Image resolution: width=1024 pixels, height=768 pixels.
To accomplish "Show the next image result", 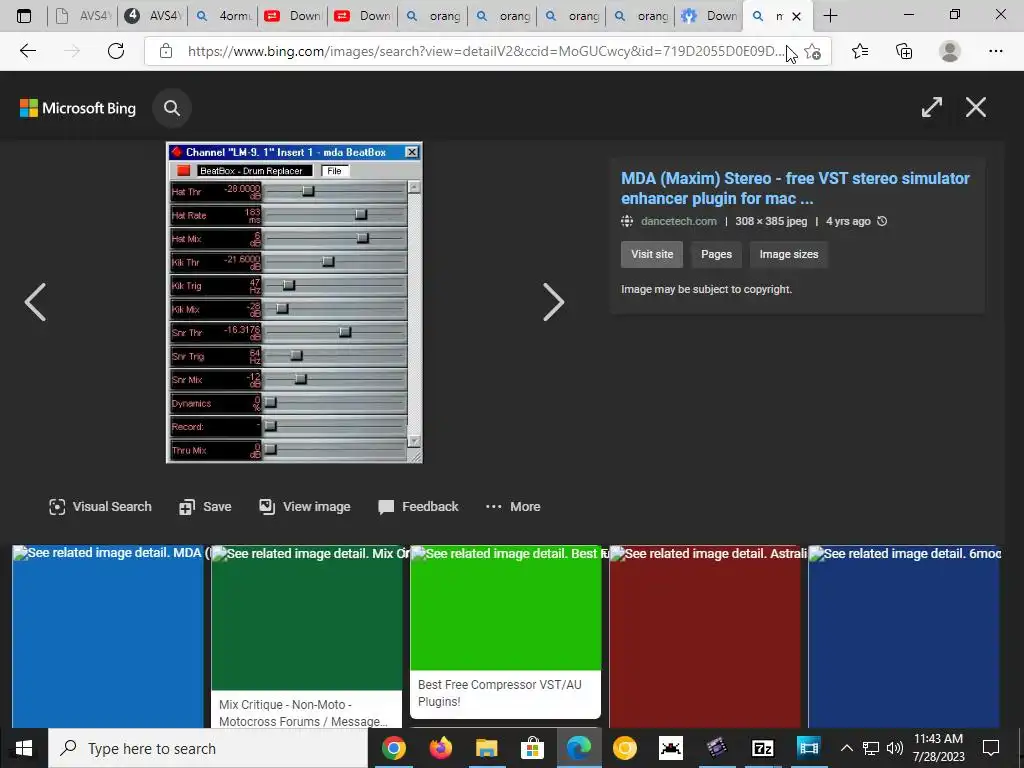I will (x=553, y=302).
